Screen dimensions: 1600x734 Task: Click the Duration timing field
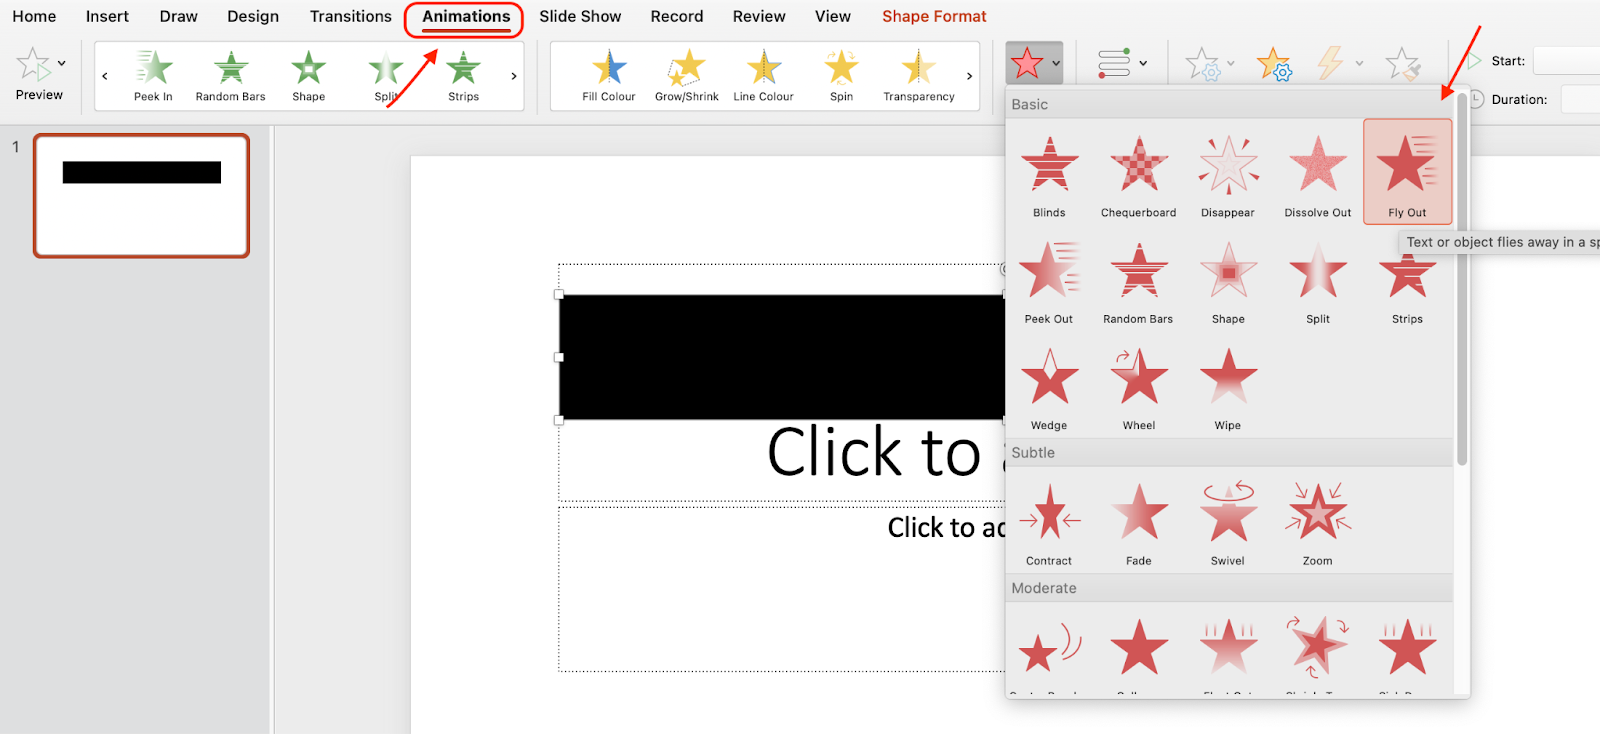click(1580, 99)
